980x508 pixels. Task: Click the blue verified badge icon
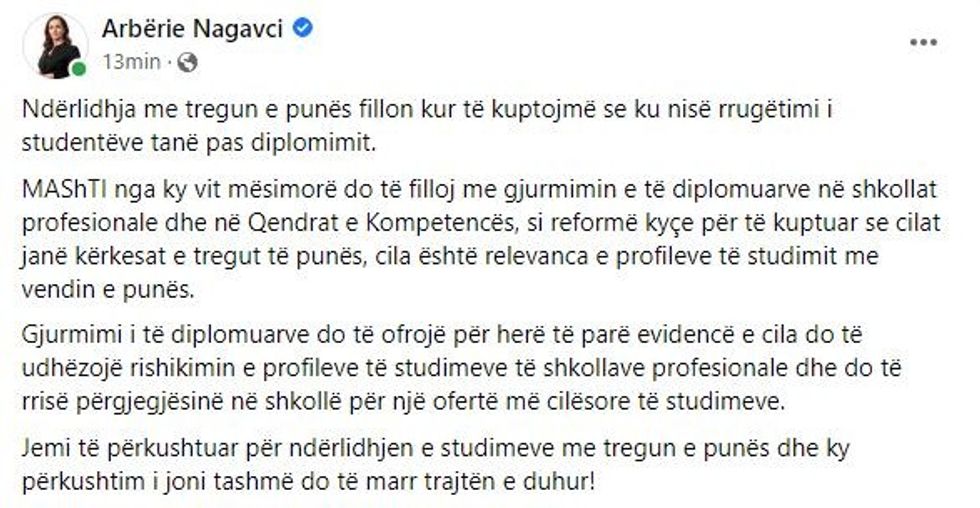(x=304, y=28)
